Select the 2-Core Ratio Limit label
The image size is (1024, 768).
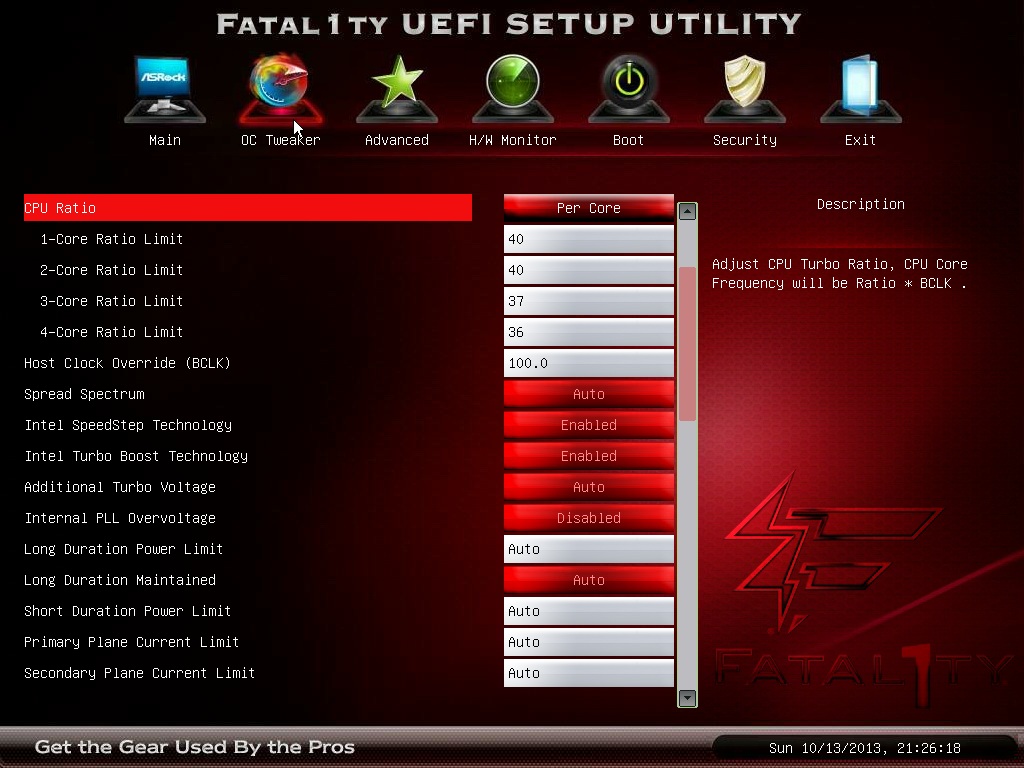pyautogui.click(x=112, y=270)
